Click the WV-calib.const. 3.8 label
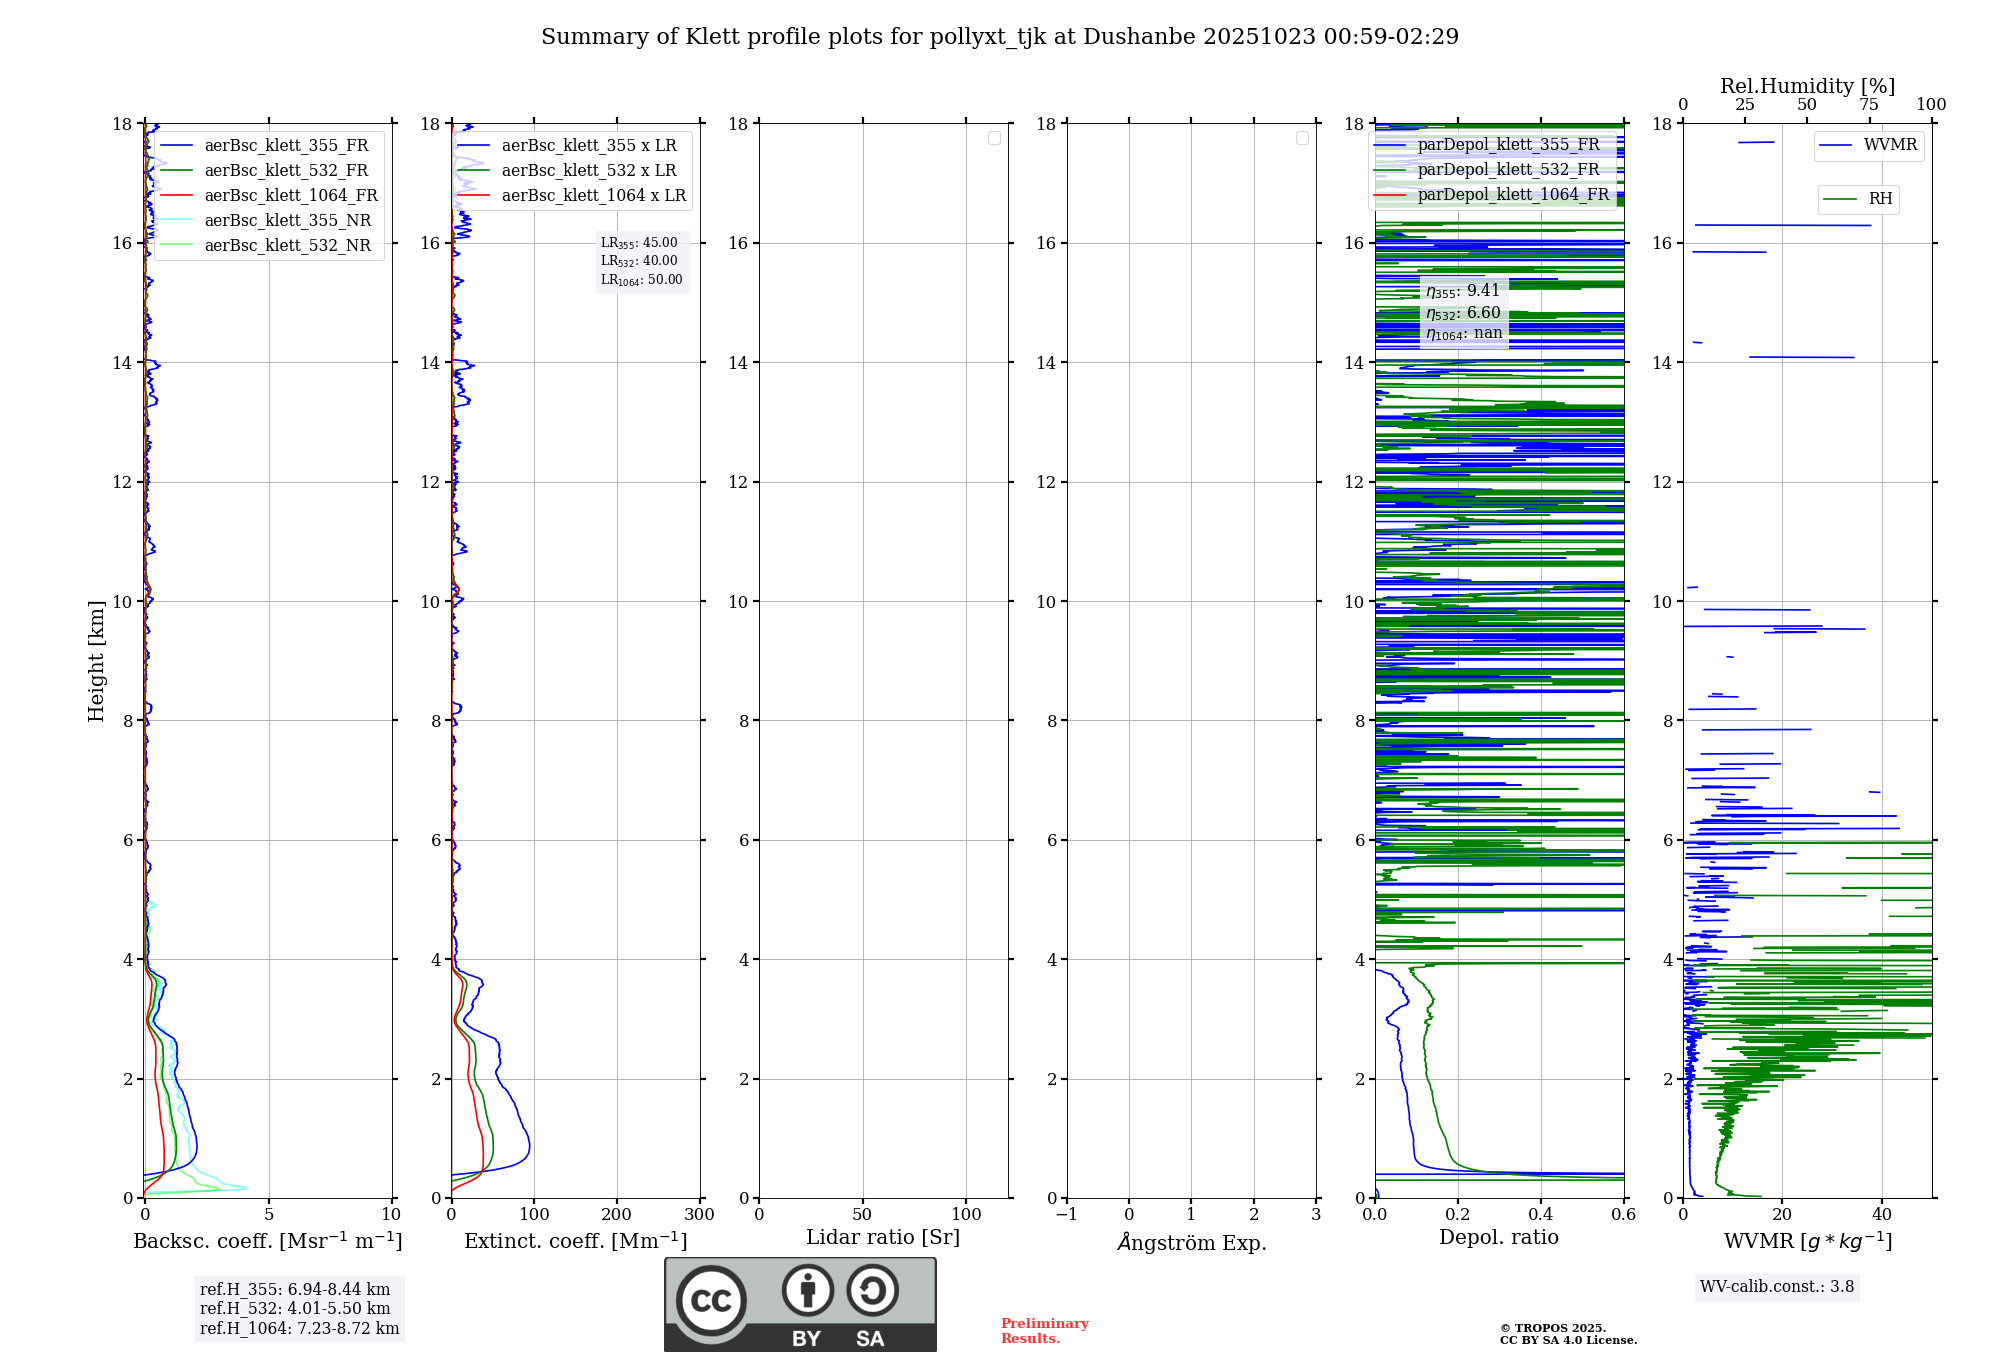Image resolution: width=2000 pixels, height=1360 pixels. pos(1776,1287)
